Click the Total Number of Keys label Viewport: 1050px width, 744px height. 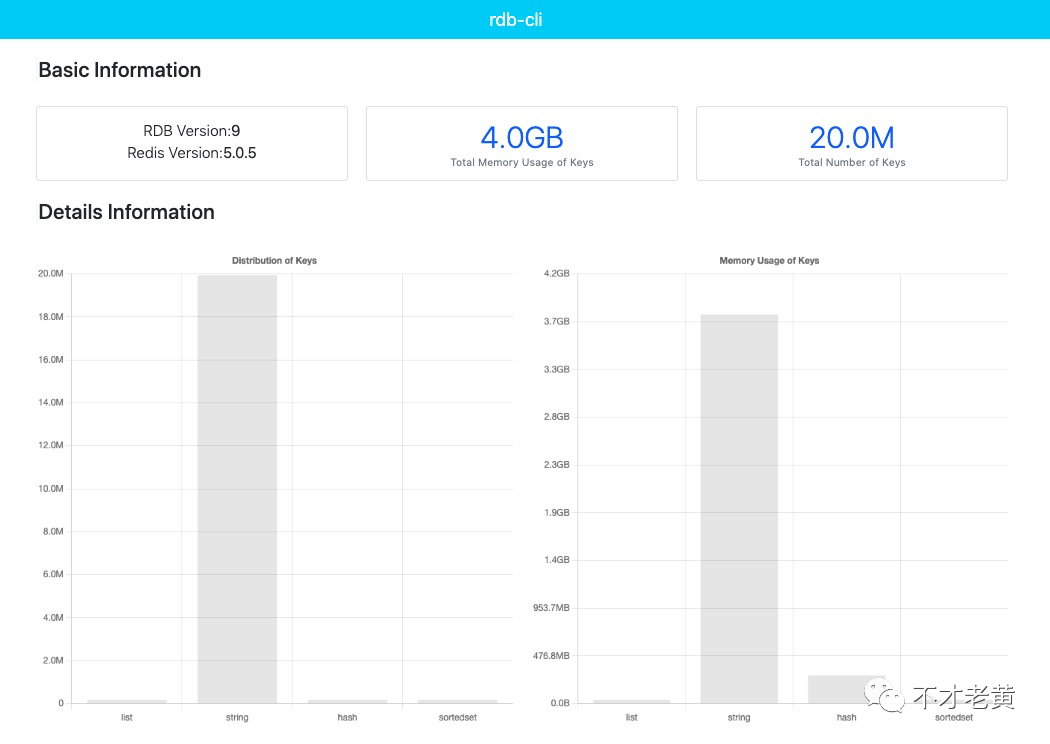tap(851, 162)
